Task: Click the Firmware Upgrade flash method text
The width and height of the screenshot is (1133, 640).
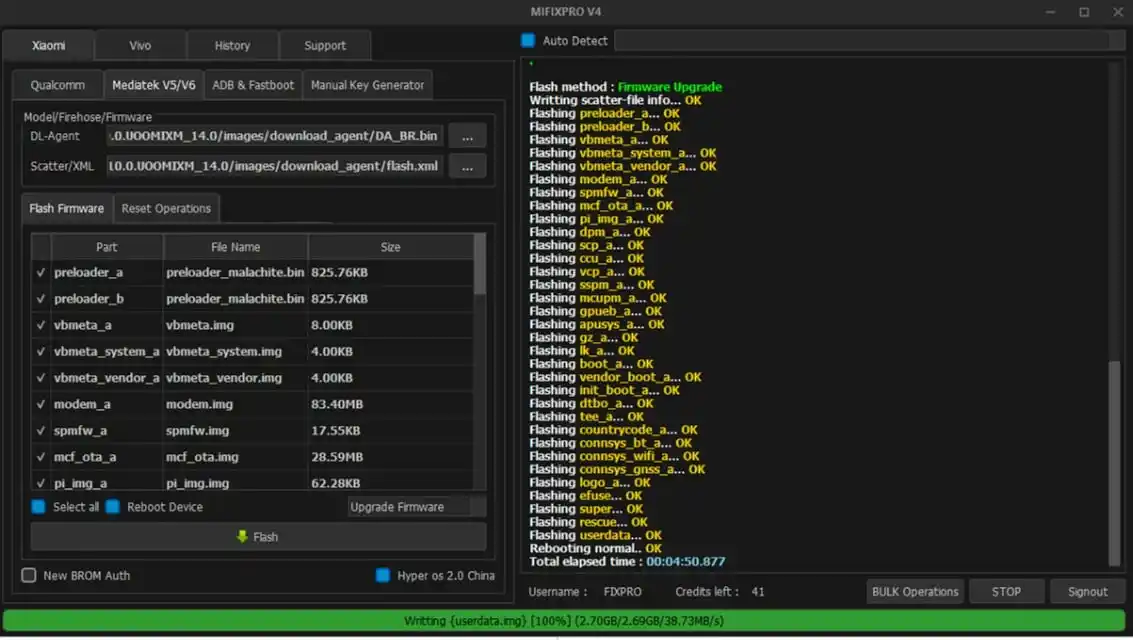Action: coord(669,87)
